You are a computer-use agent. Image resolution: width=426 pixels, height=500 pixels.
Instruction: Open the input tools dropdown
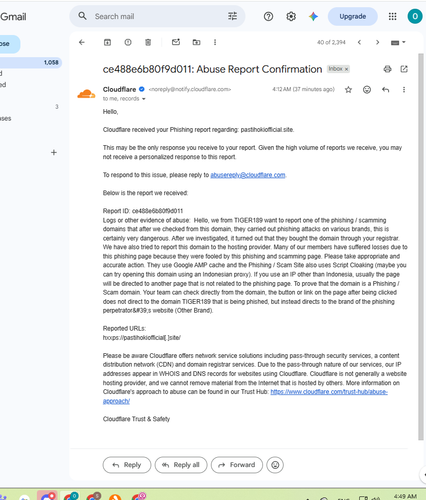coord(398,42)
